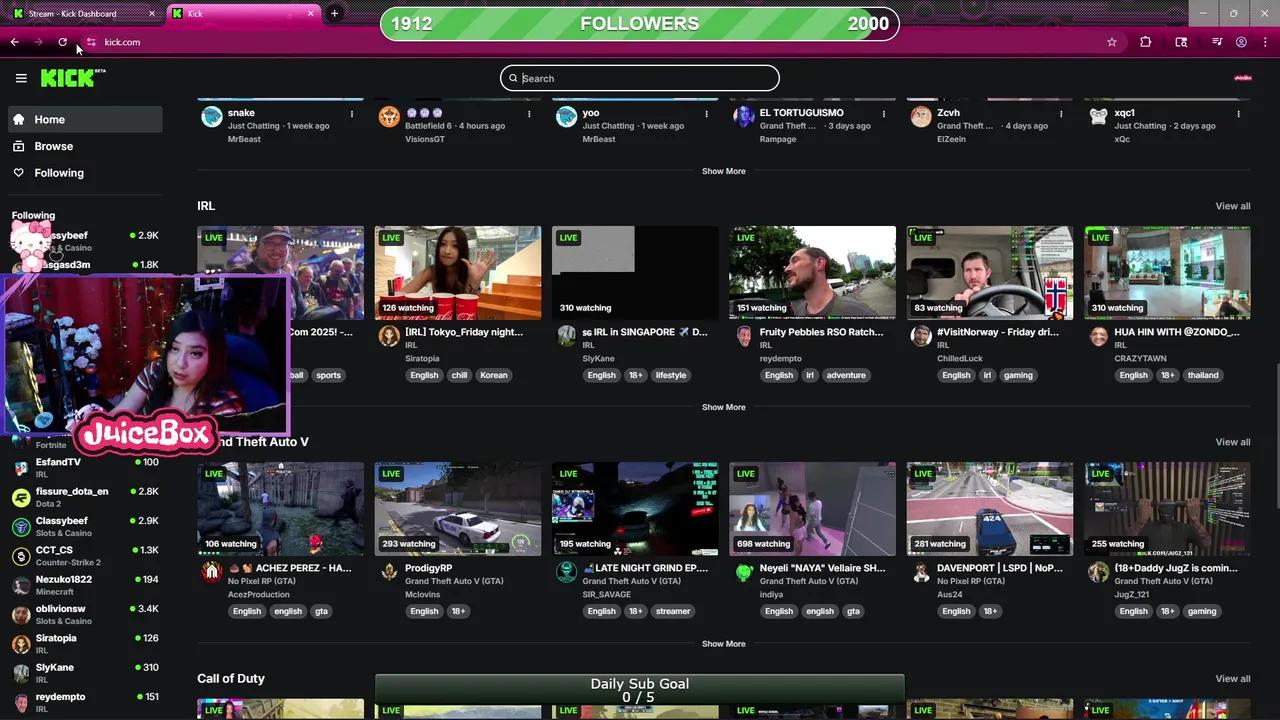The image size is (1280, 720).
Task: Click Siratopia's avatar under Tokyo stream
Action: pyautogui.click(x=389, y=336)
